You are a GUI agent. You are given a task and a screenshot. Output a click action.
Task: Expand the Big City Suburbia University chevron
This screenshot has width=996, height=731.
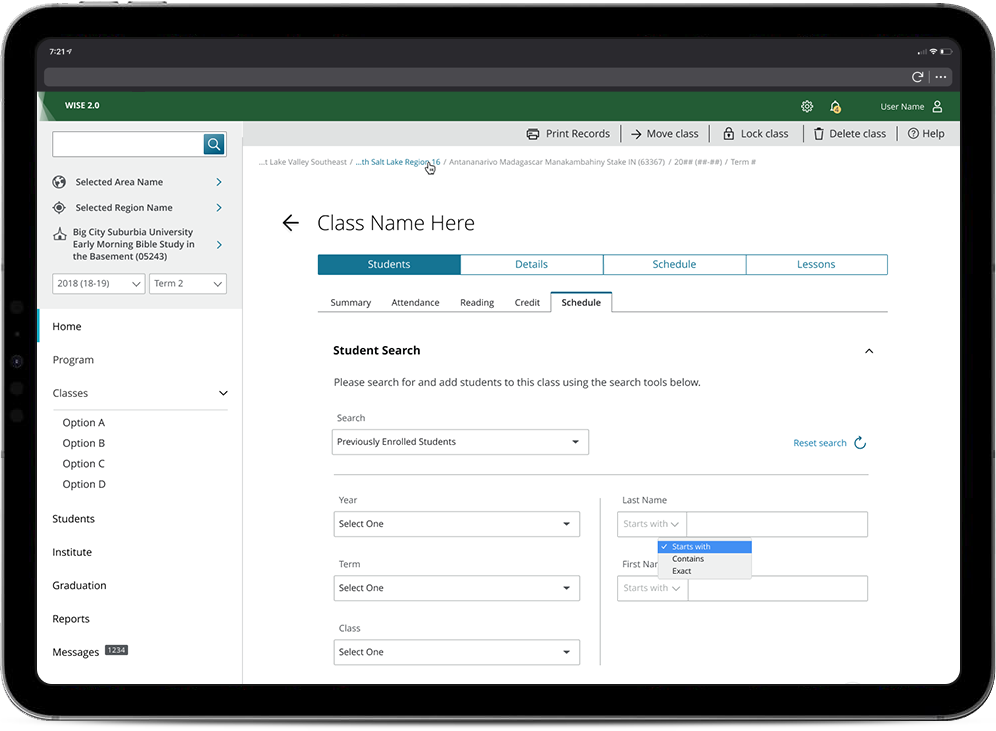coord(219,245)
